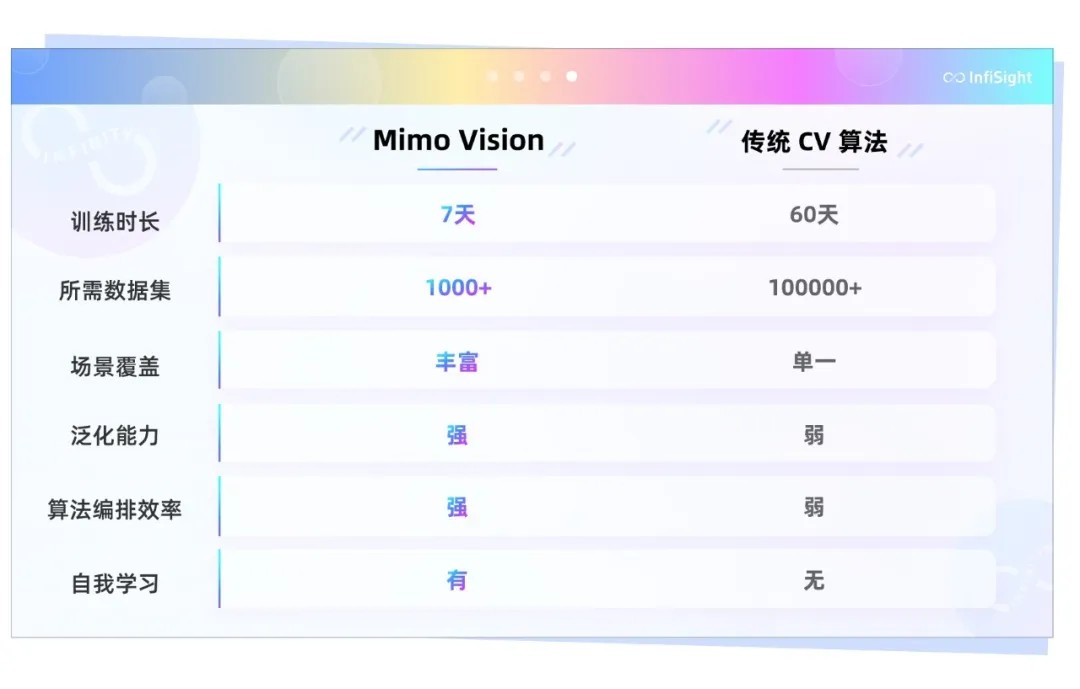Click the 自我学习 row label

pyautogui.click(x=115, y=584)
